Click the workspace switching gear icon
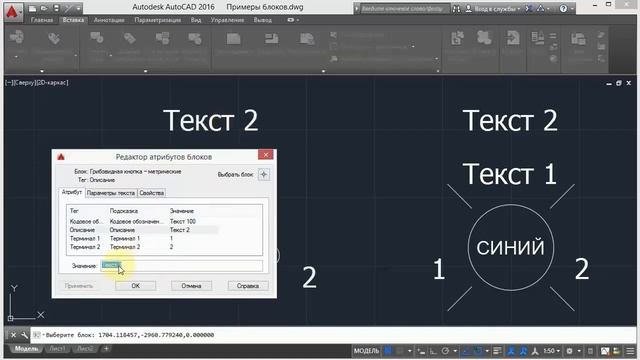 tap(569, 351)
